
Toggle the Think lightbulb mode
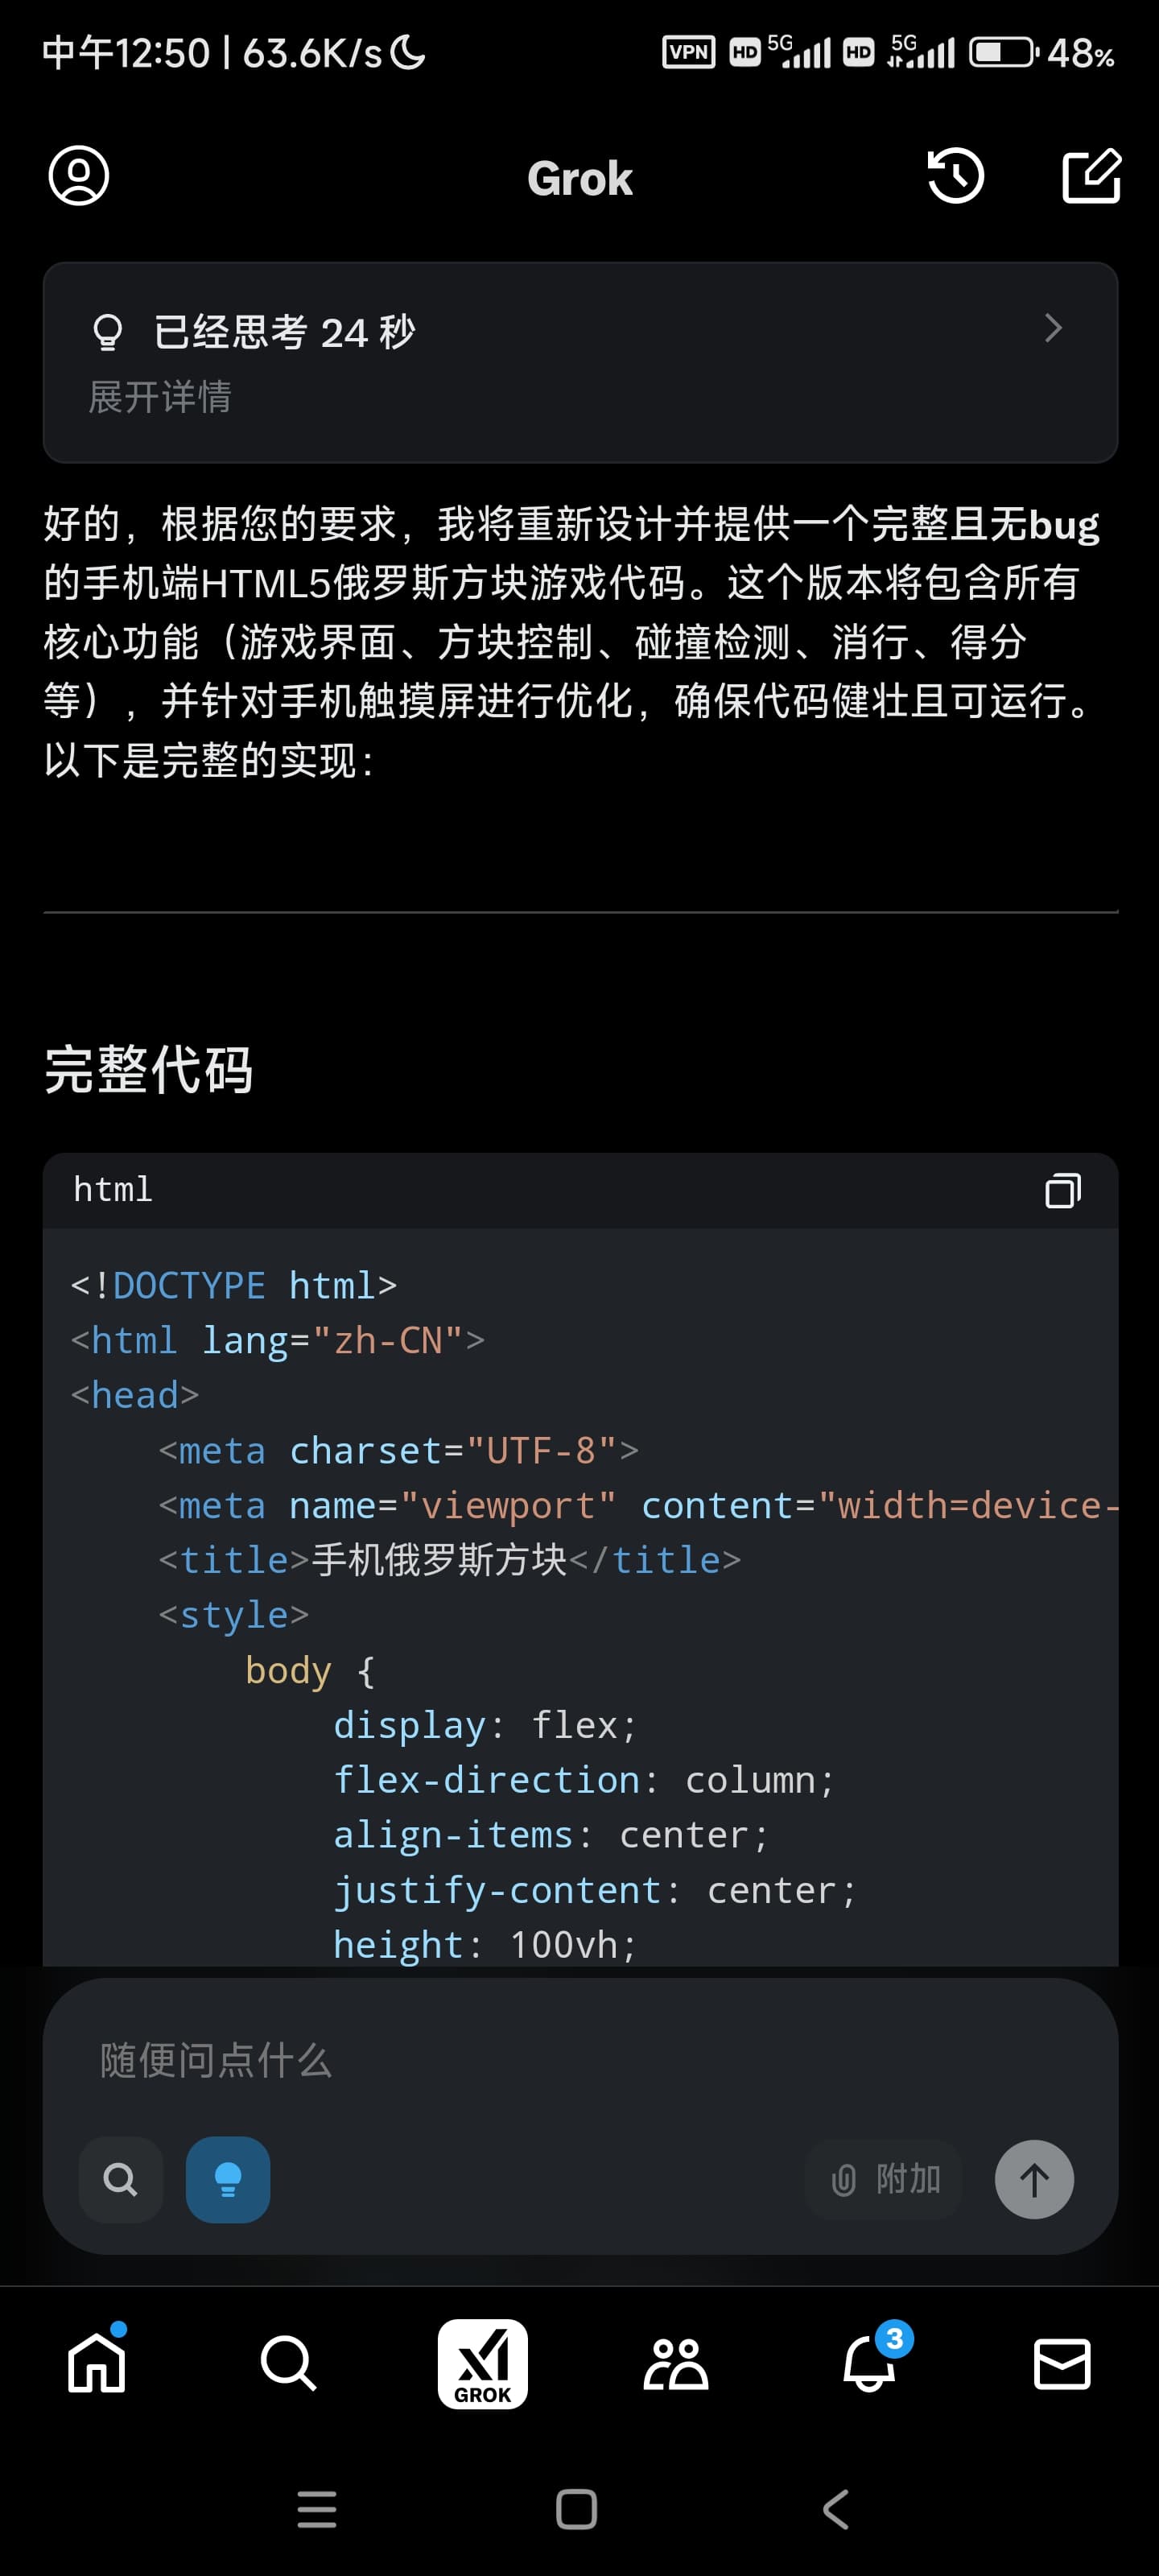(x=228, y=2179)
